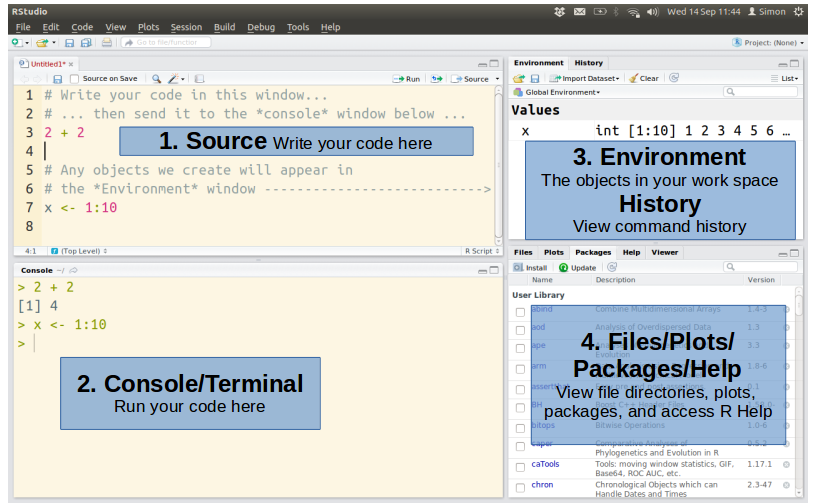
Task: Load the caTools package checkbox
Action: [520, 467]
